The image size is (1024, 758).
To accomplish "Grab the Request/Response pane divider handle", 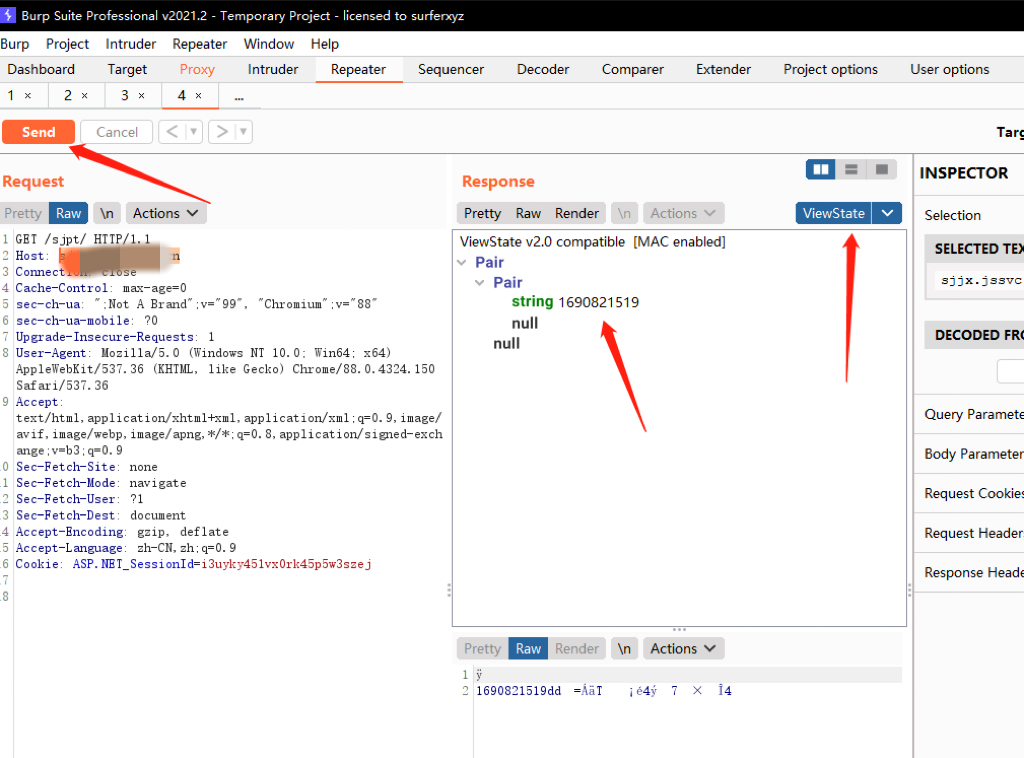I will click(x=449, y=590).
